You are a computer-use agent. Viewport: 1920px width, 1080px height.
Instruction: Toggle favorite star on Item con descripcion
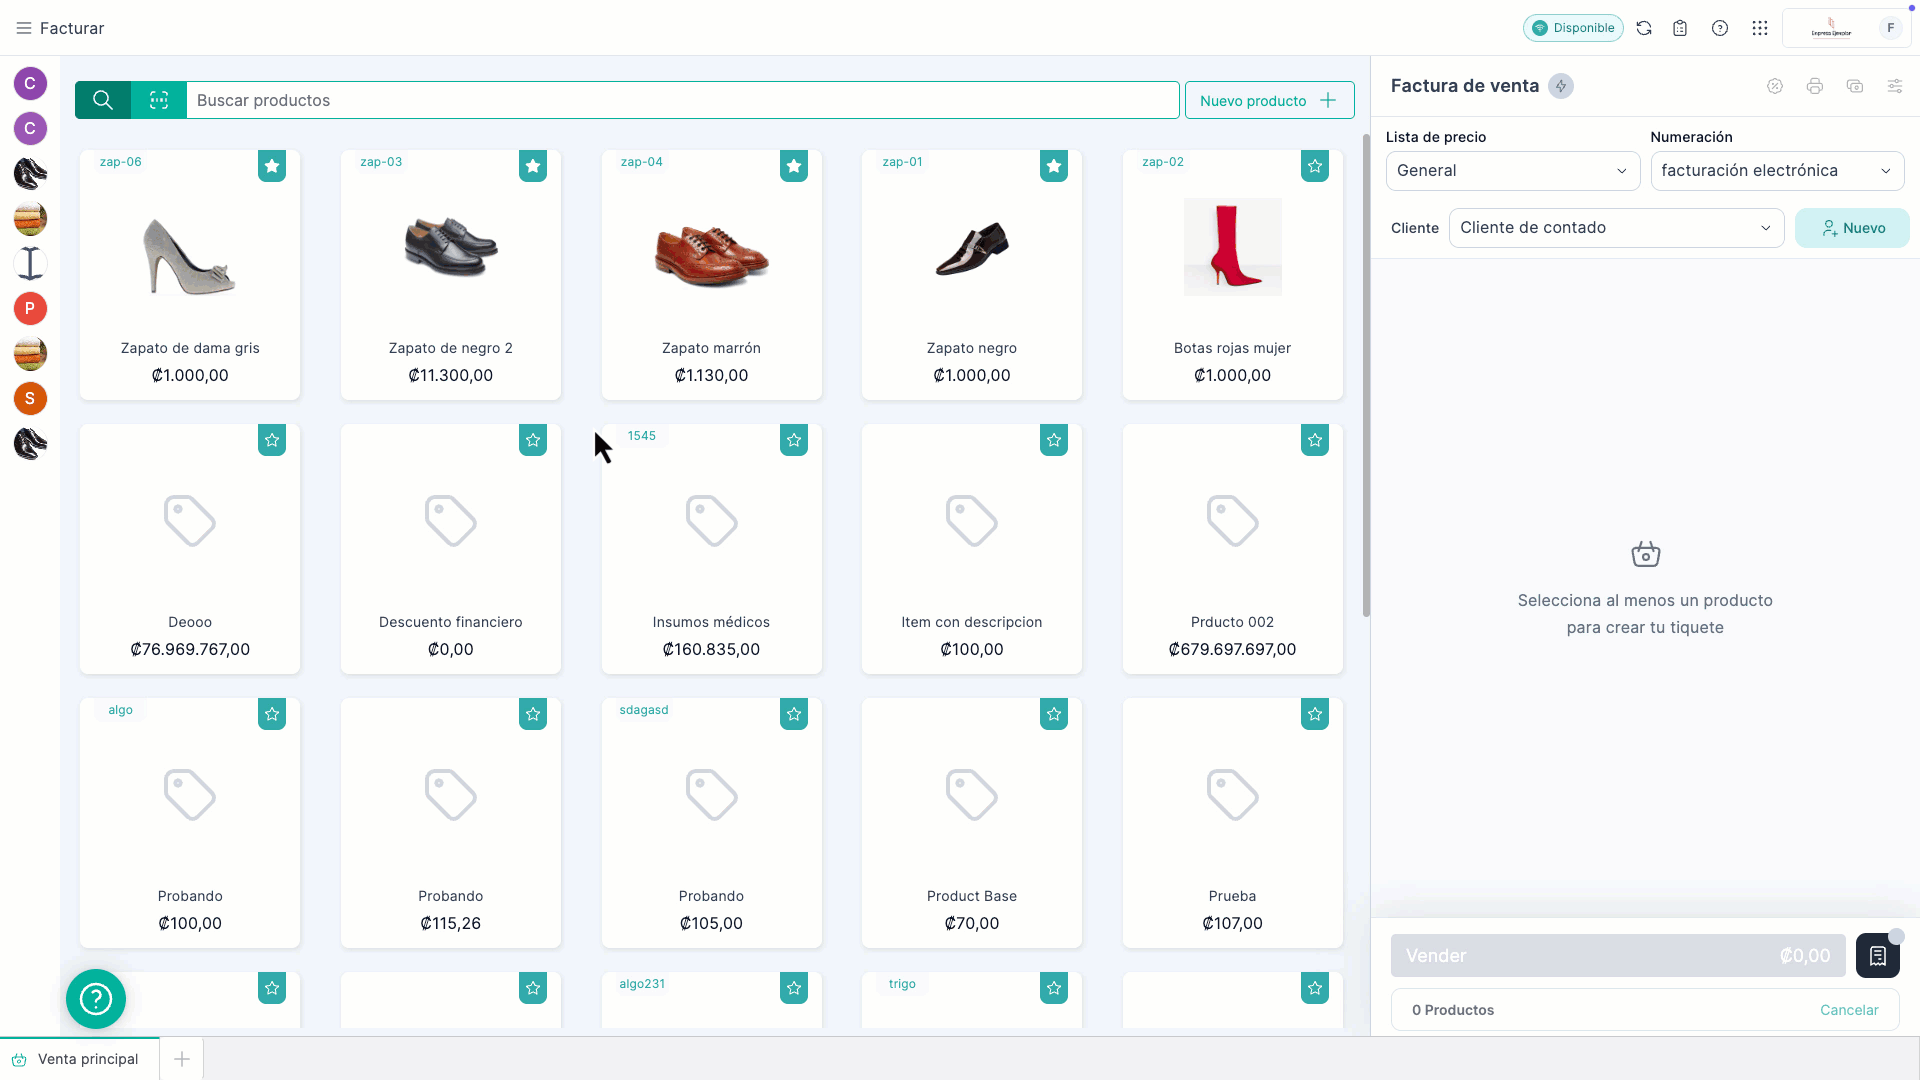pyautogui.click(x=1054, y=440)
